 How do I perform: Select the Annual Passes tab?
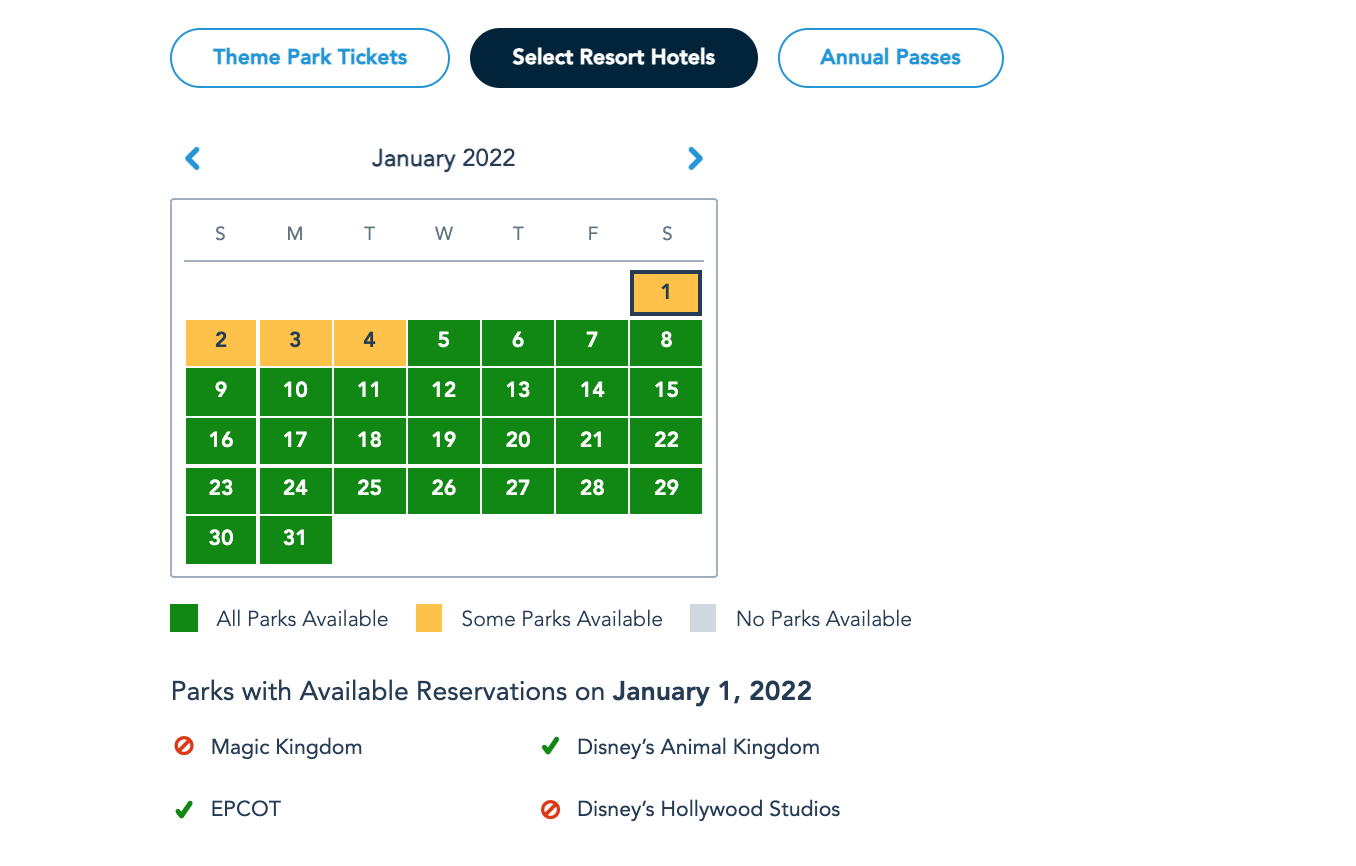coord(890,57)
